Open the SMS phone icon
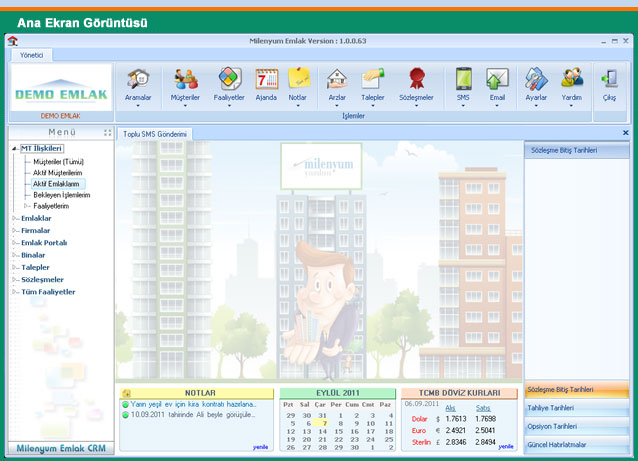 [463, 79]
